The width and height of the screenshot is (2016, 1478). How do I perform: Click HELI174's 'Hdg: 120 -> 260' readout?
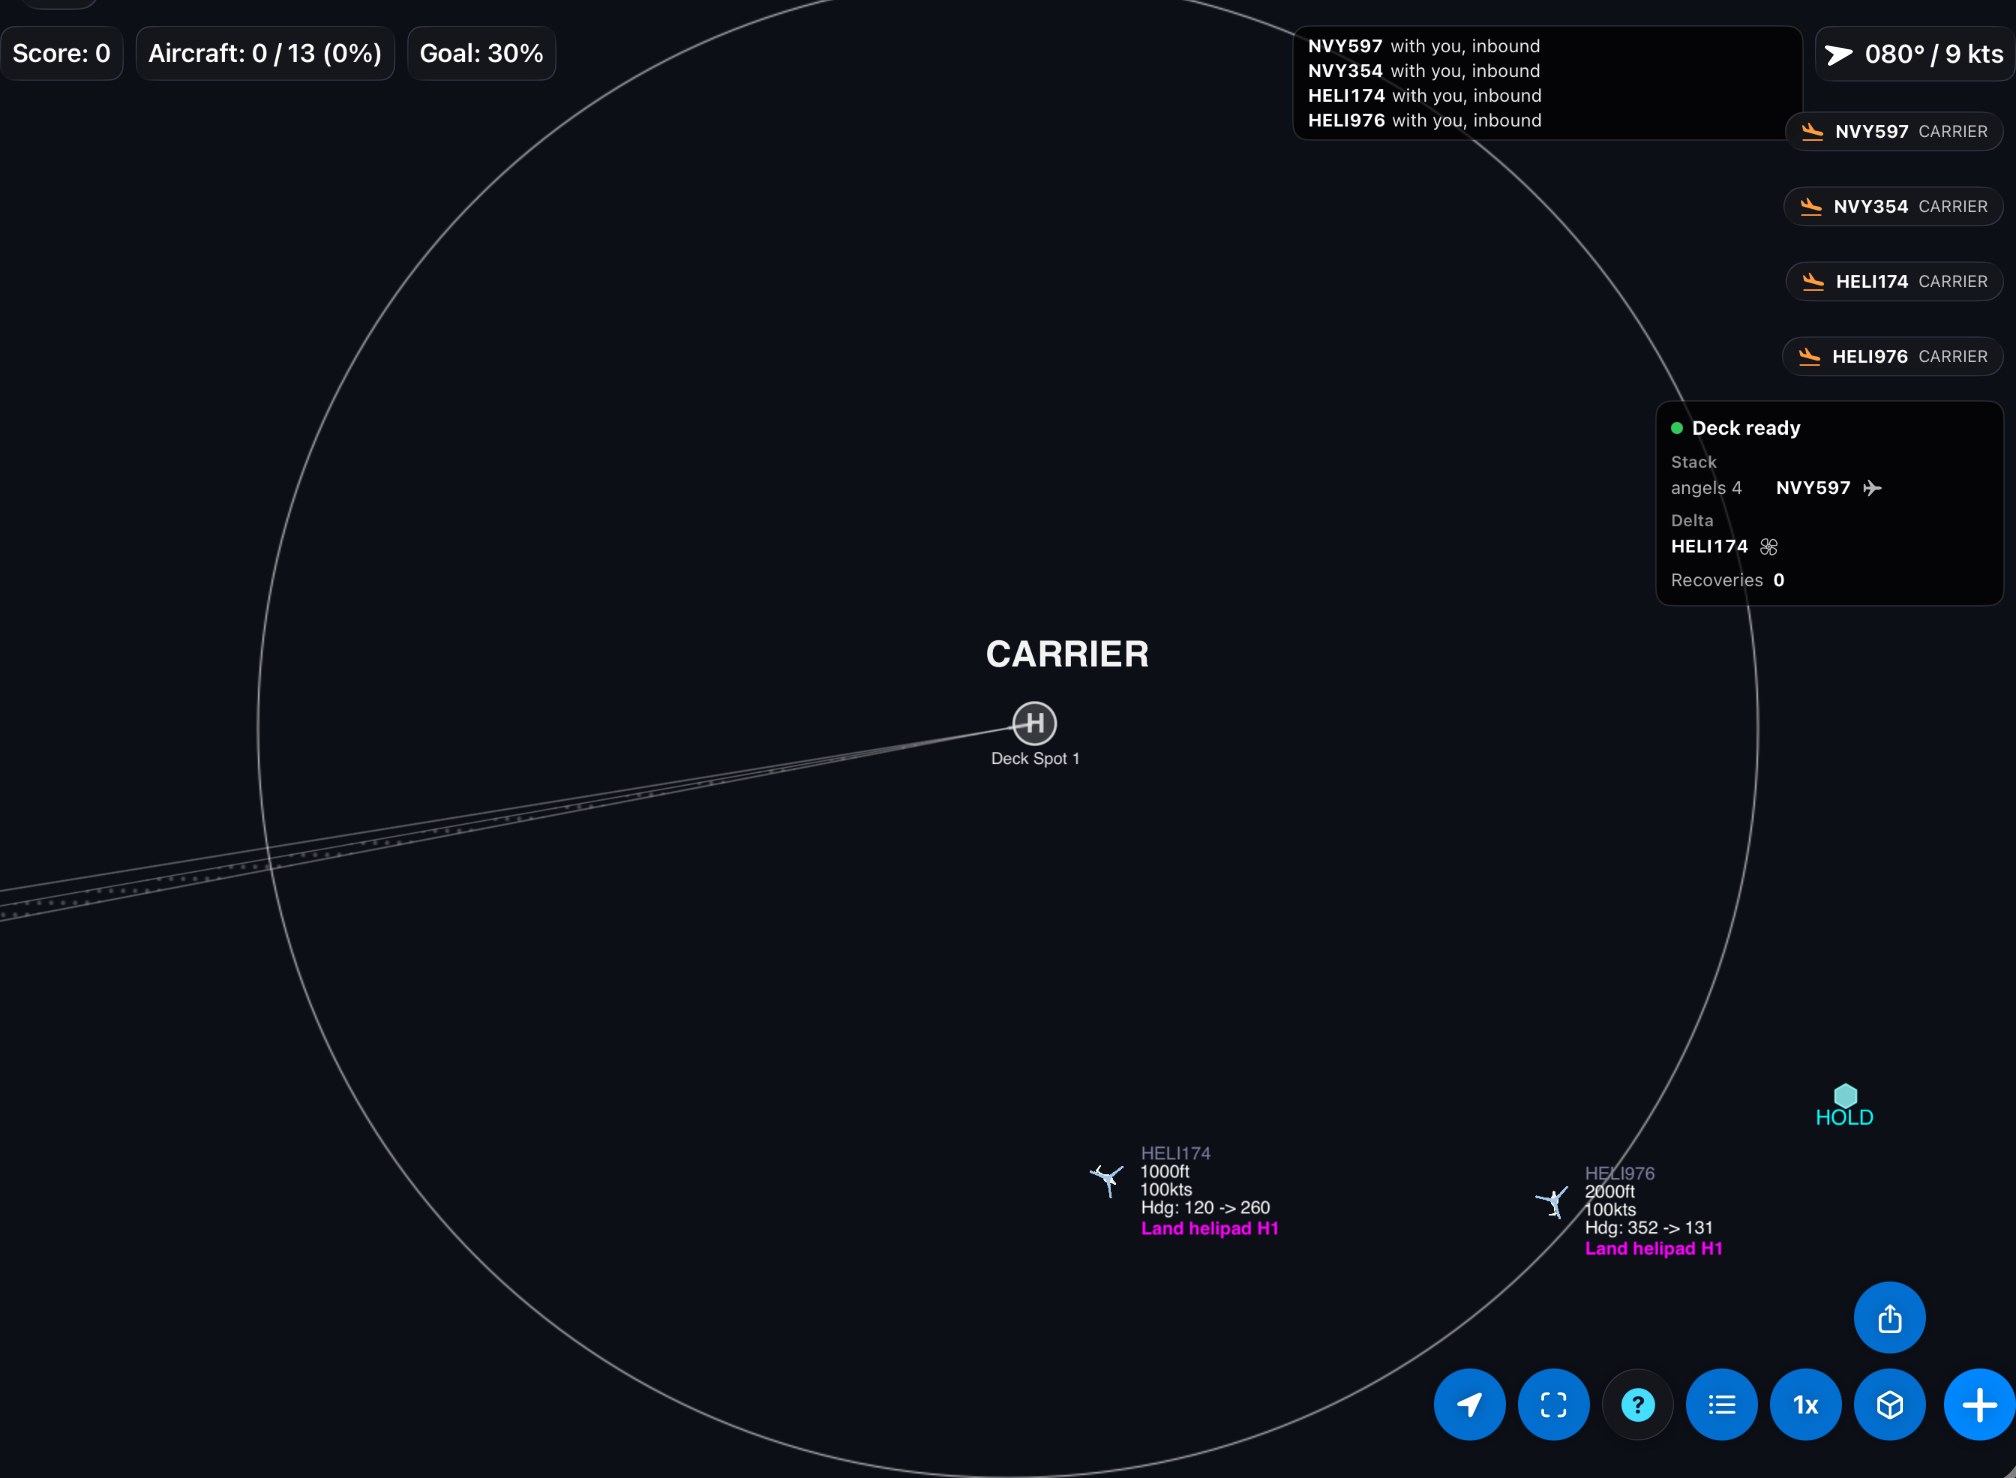(x=1205, y=1207)
